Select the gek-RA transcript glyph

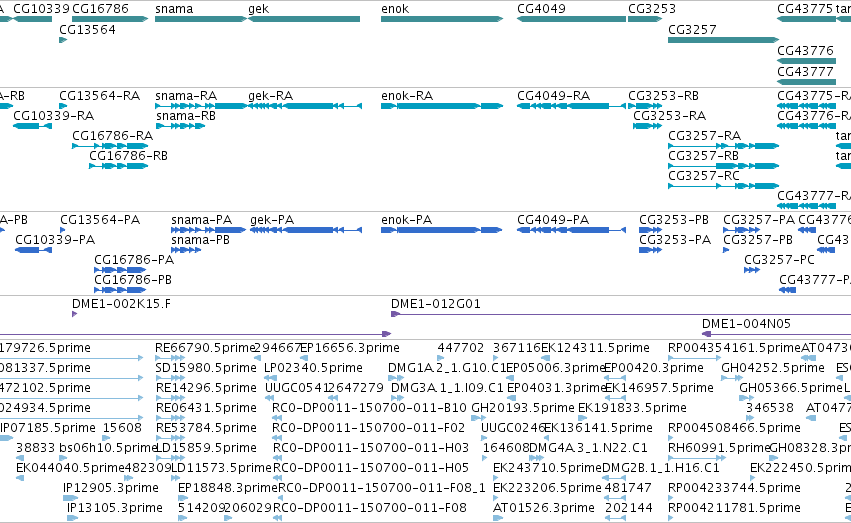(x=305, y=106)
